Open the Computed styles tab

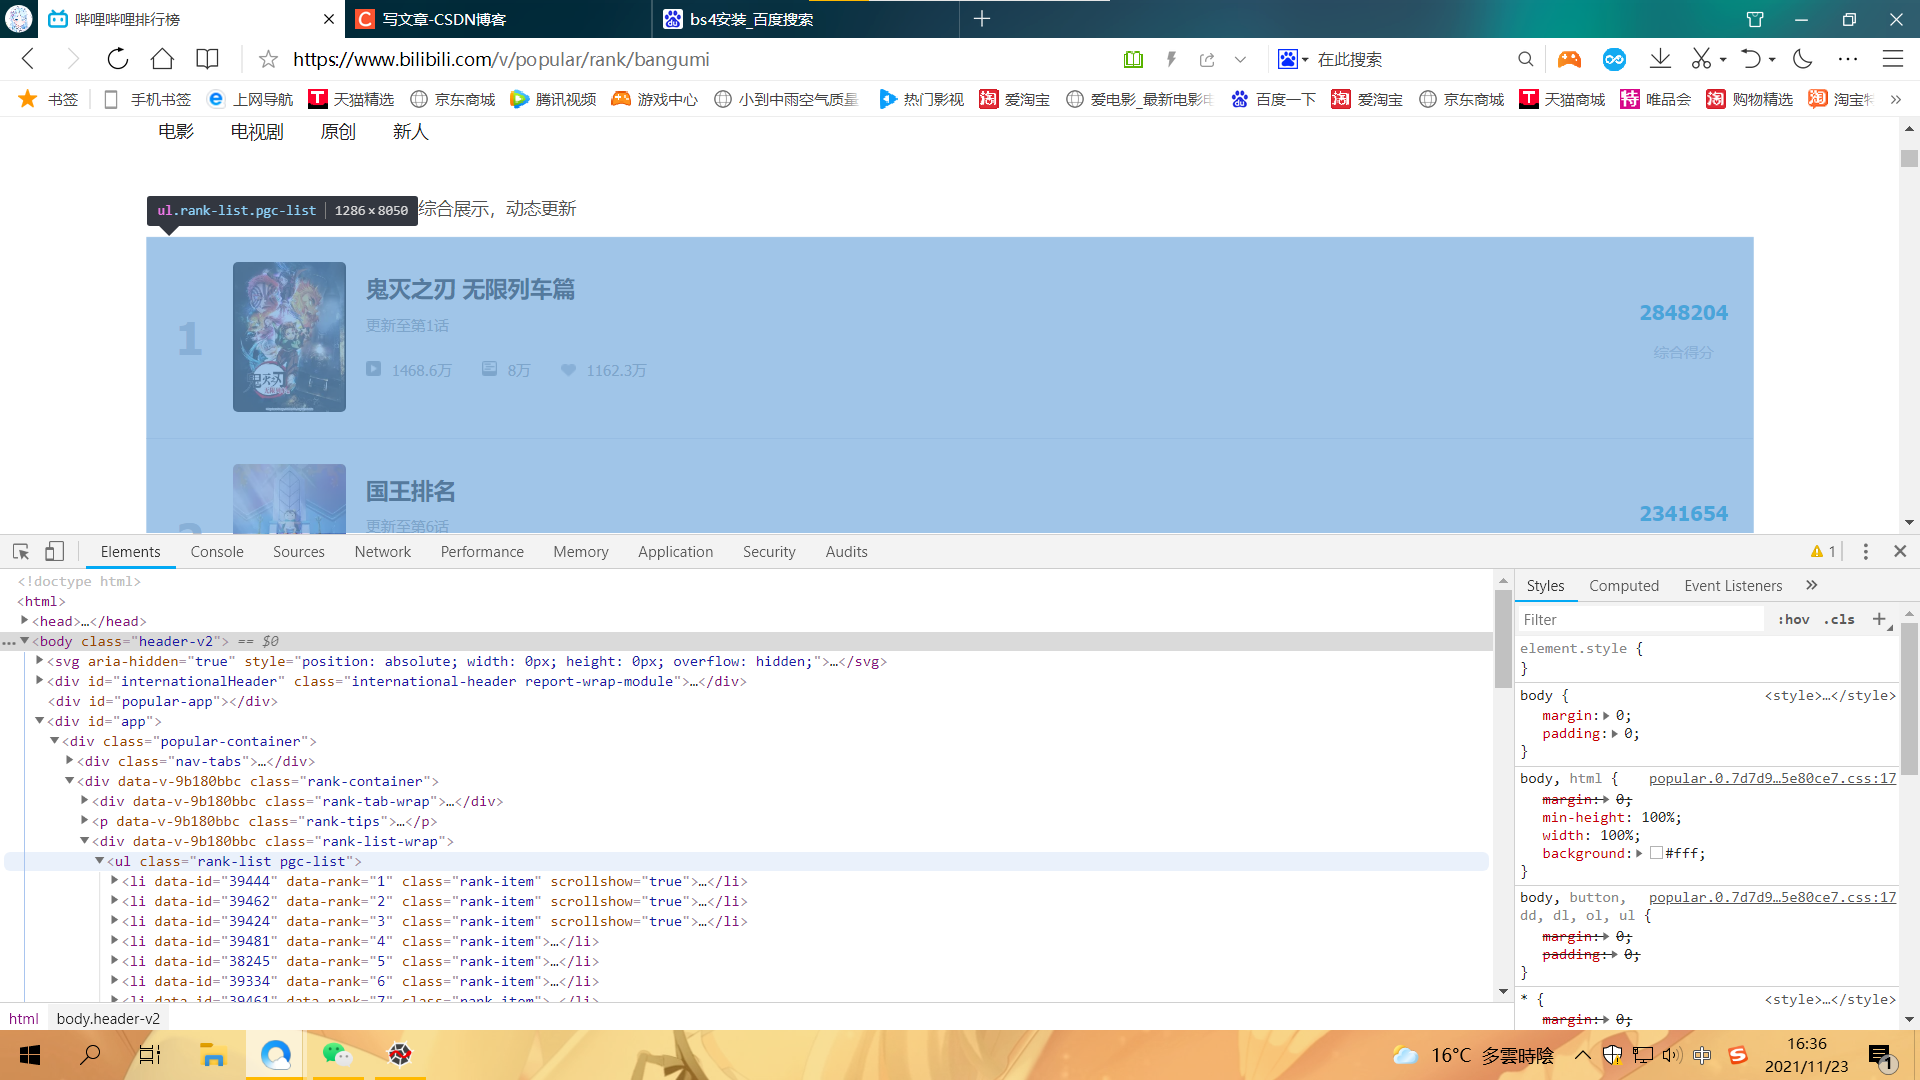coord(1623,586)
